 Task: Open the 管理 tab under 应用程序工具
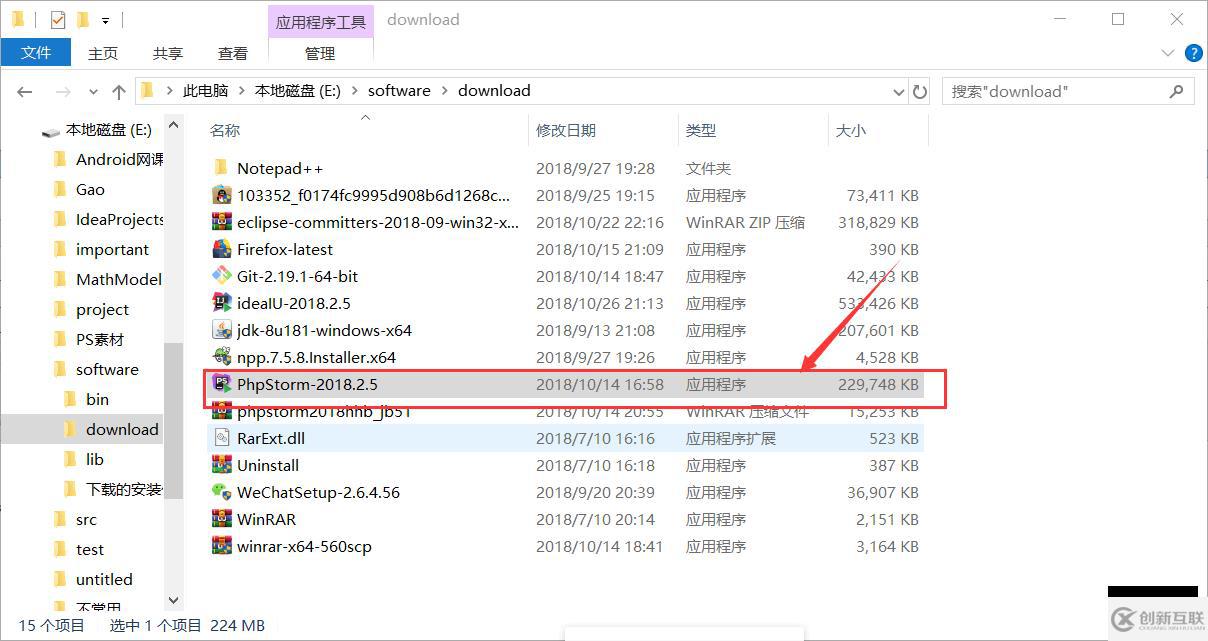click(x=320, y=53)
